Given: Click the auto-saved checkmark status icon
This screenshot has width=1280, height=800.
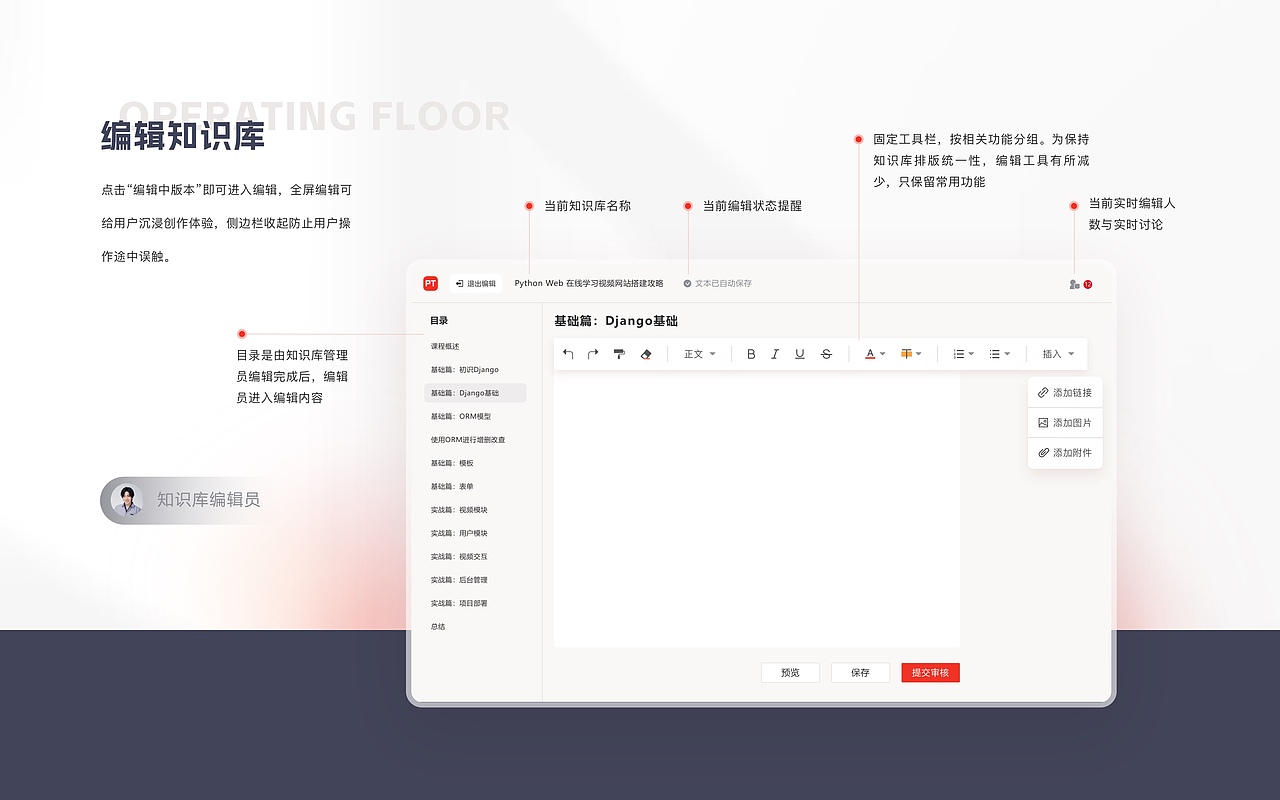Looking at the screenshot, I should pos(687,283).
